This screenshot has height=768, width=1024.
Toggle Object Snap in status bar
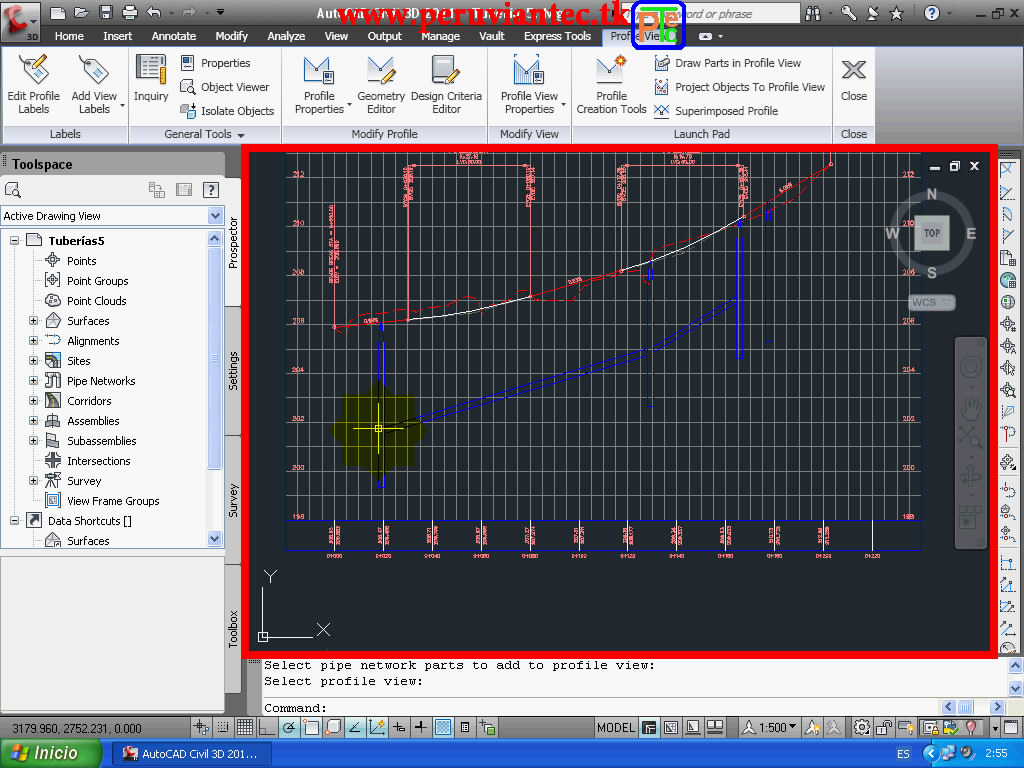[311, 727]
